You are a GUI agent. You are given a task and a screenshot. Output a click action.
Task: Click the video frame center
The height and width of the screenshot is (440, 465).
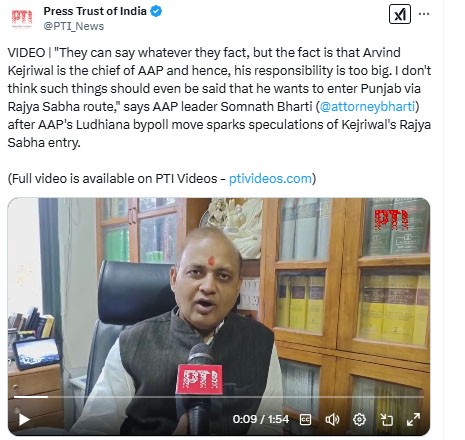click(x=219, y=317)
